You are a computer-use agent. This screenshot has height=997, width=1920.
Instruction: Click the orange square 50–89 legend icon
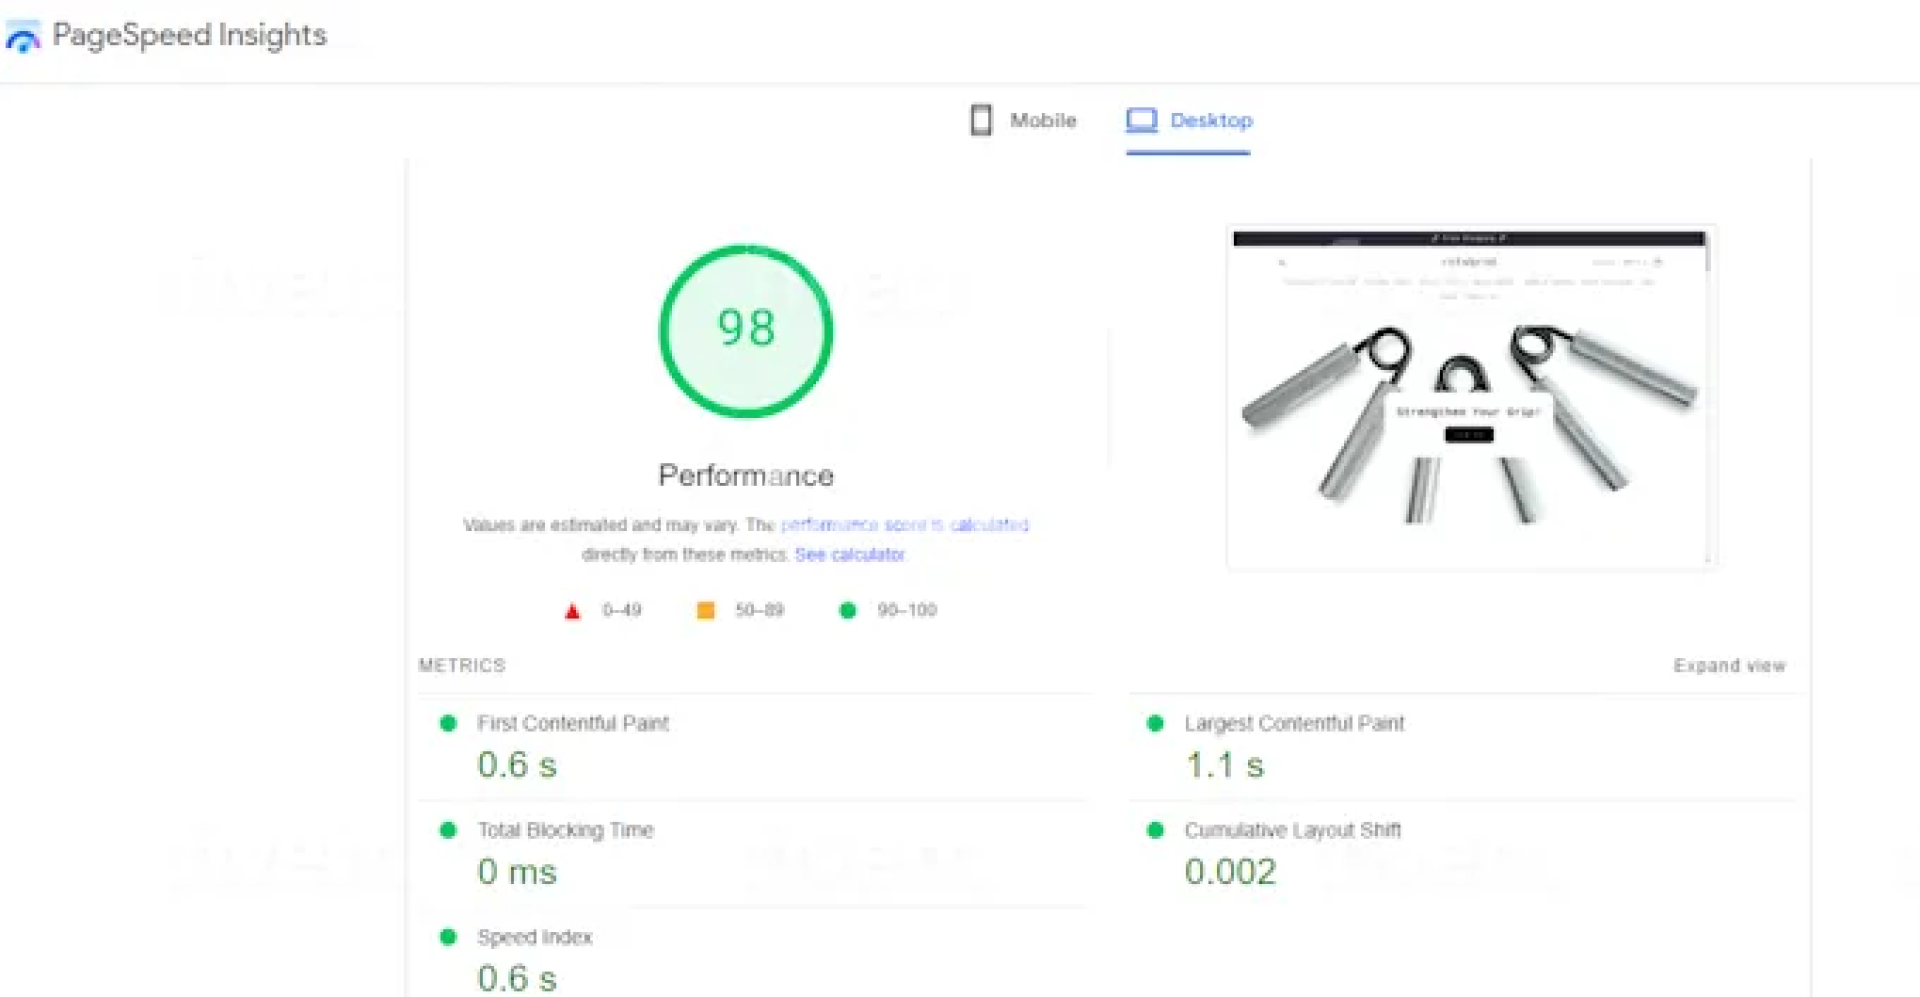[705, 610]
